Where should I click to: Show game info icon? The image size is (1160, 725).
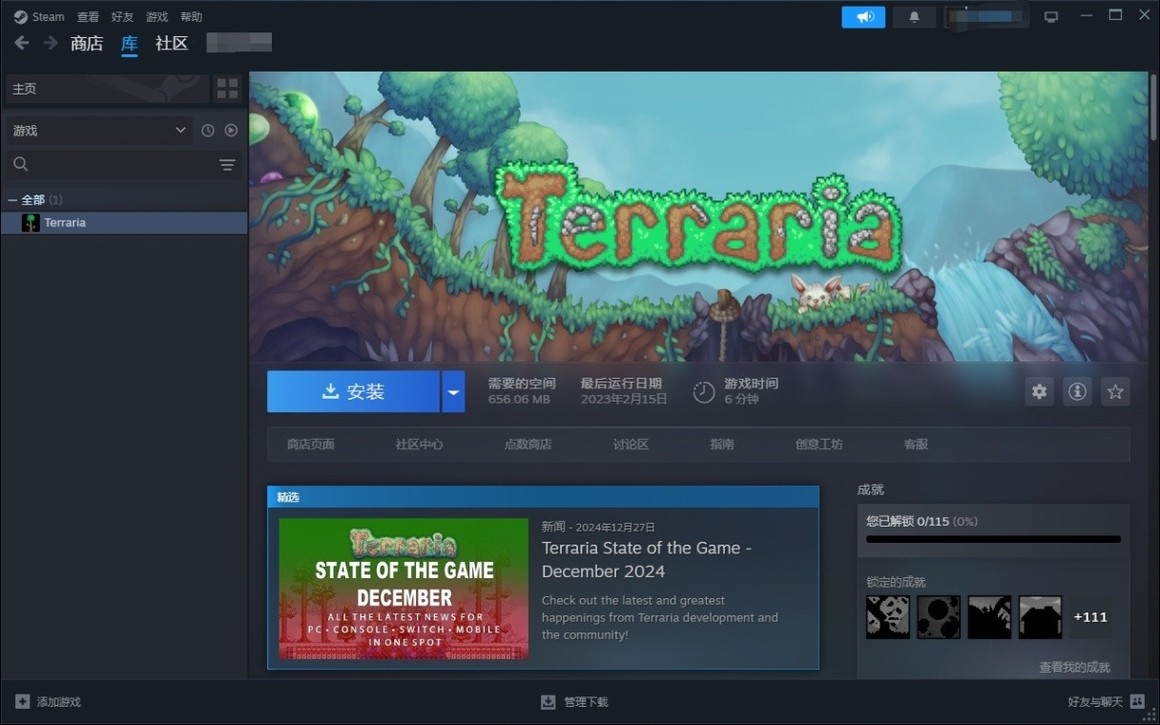(x=1077, y=391)
